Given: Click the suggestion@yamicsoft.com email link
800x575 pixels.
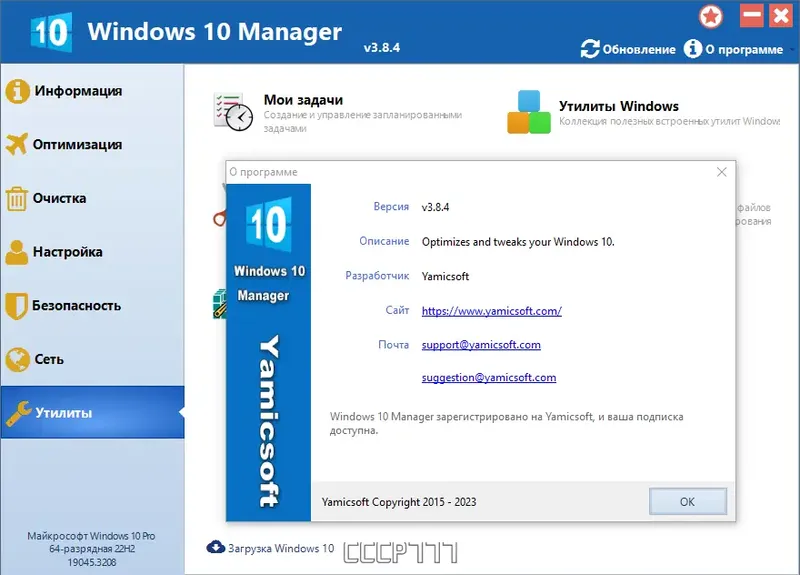Looking at the screenshot, I should (x=489, y=378).
